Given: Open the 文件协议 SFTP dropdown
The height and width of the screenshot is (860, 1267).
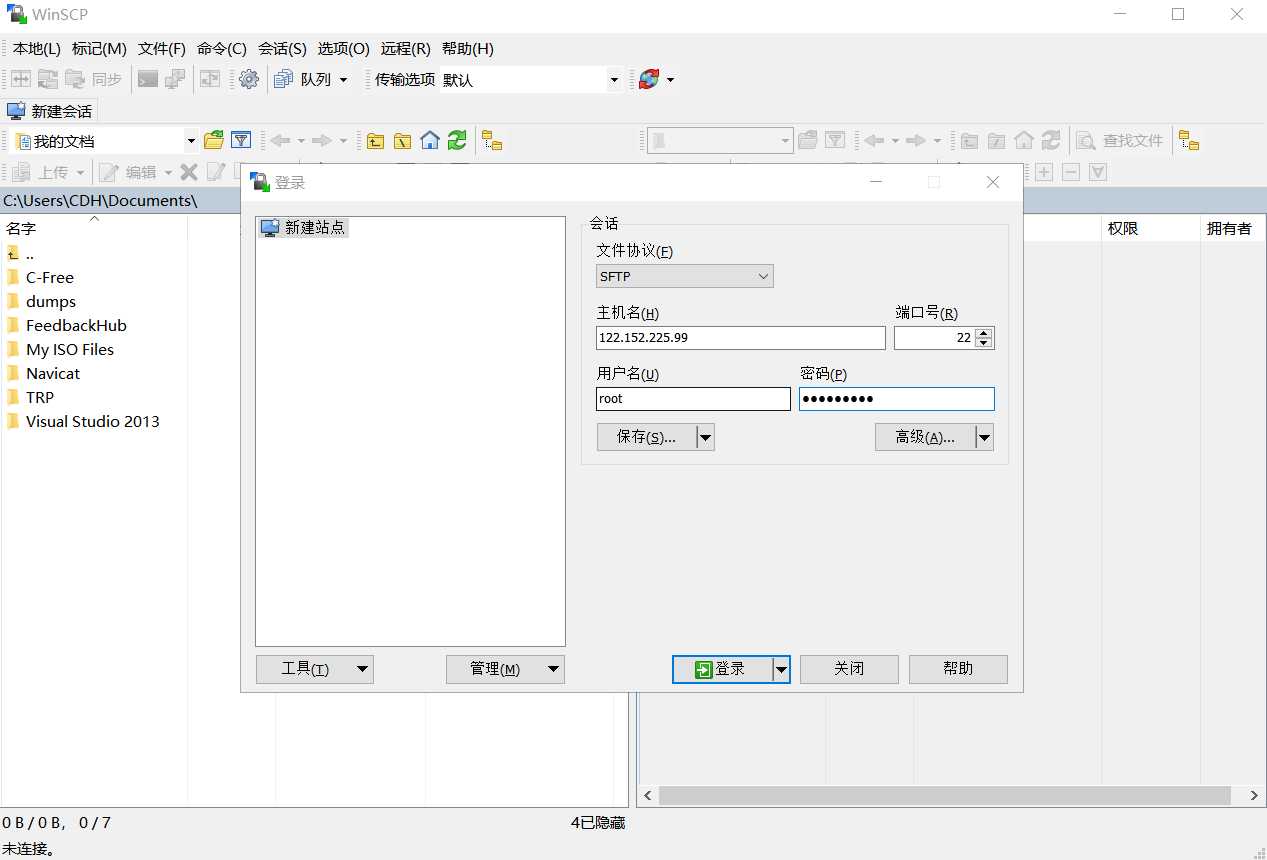Looking at the screenshot, I should coord(685,276).
